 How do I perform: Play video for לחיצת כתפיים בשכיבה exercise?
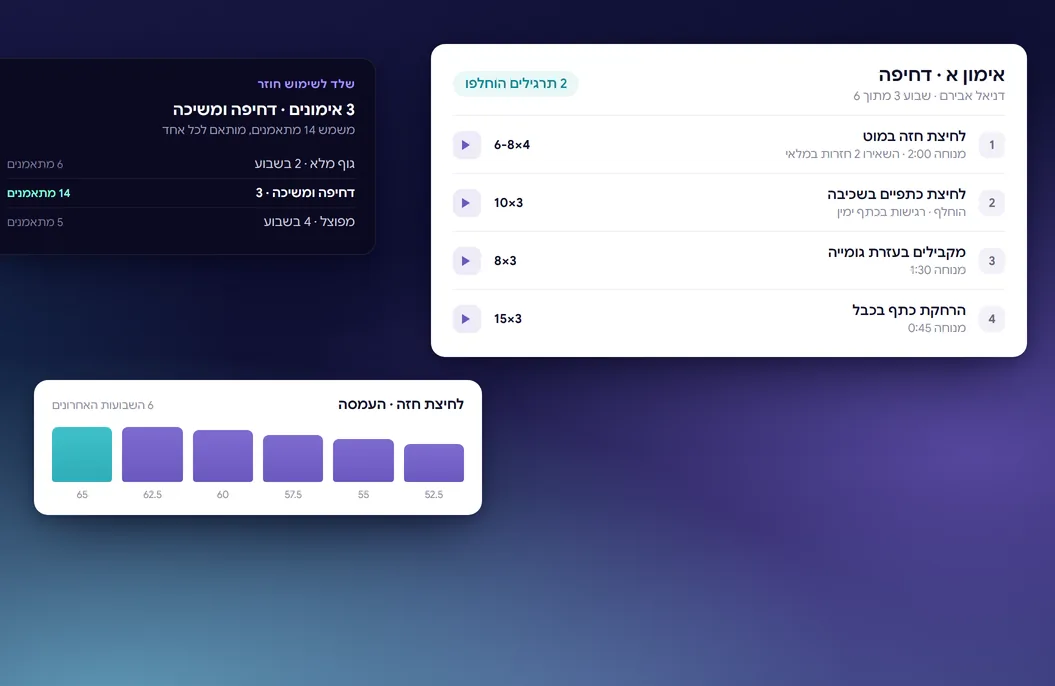click(466, 202)
